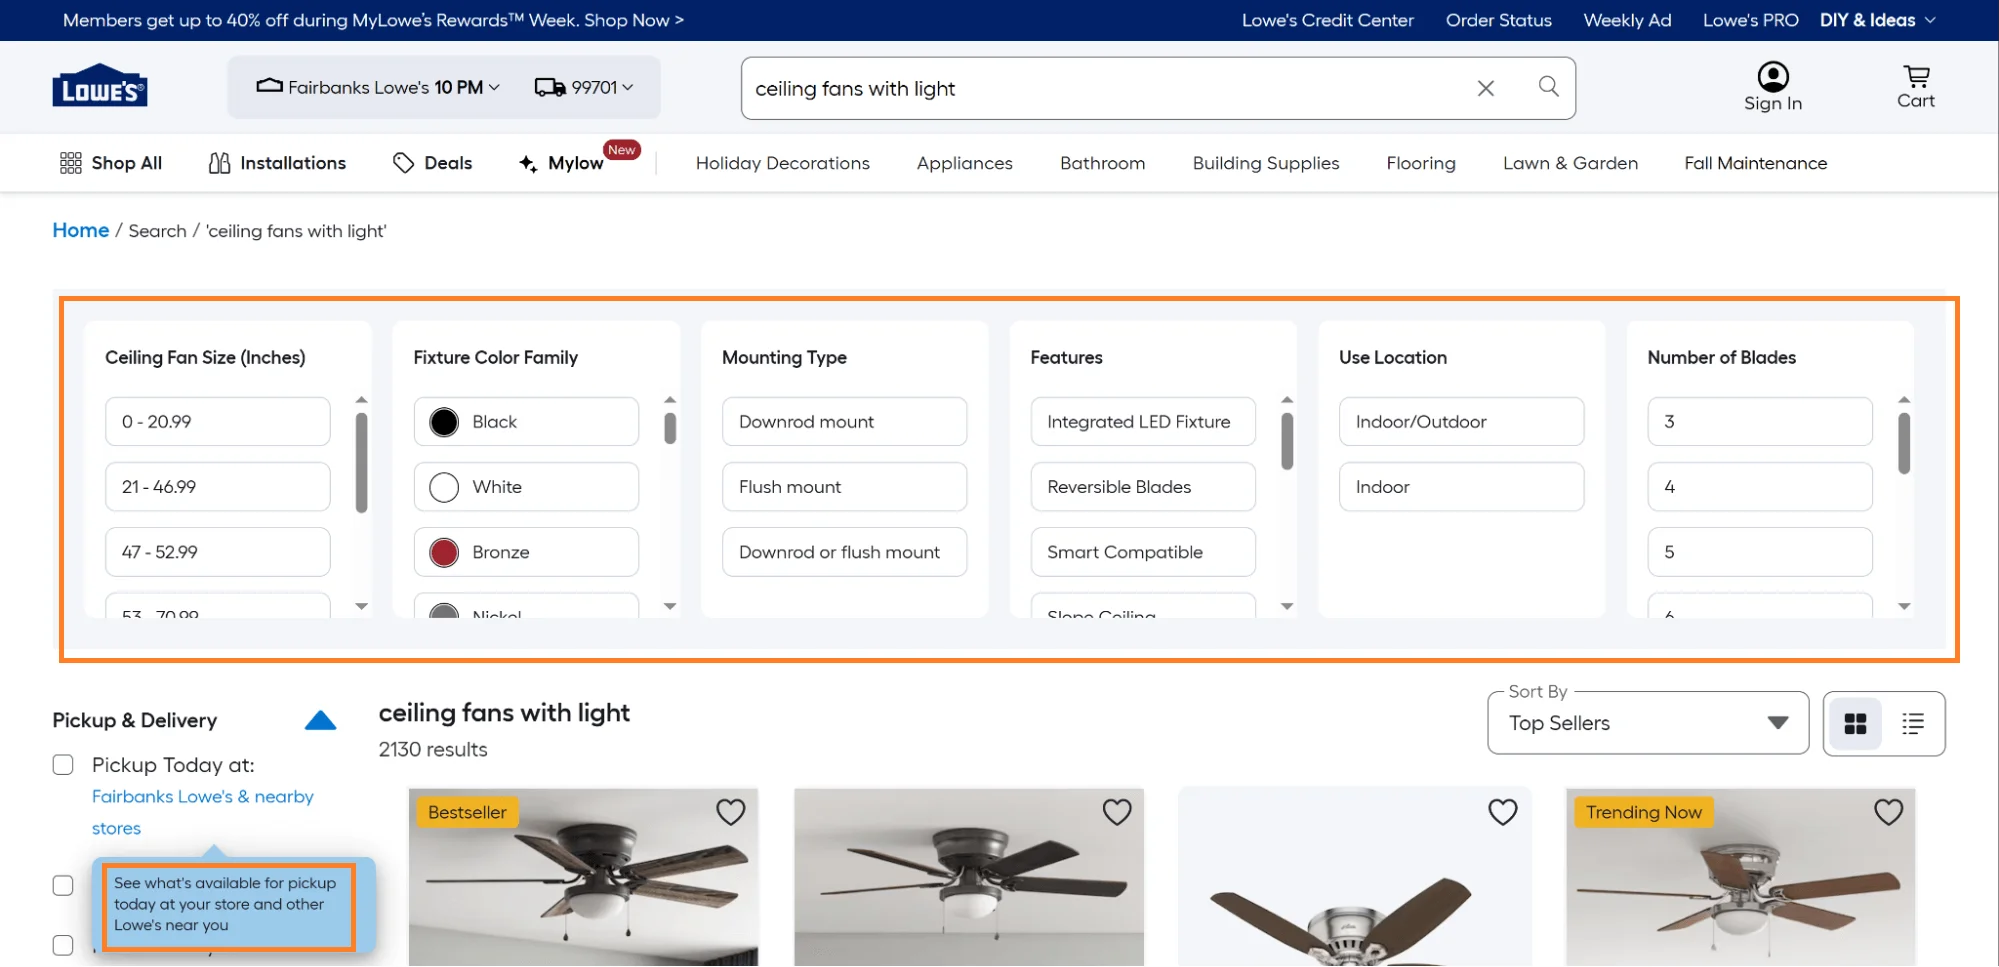Click the Home breadcrumb link
The image size is (1999, 967).
80,230
